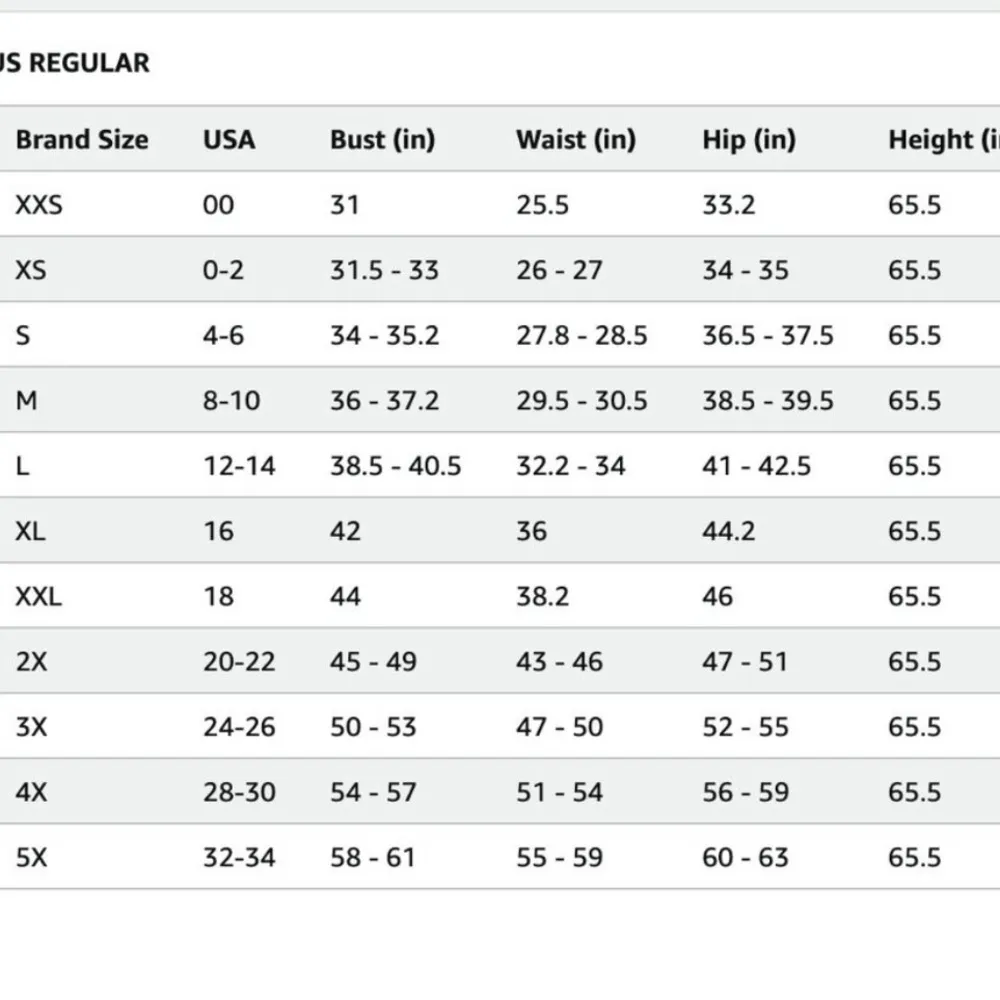Click the XL row's 44.2 hip value
1000x1000 pixels.
(728, 531)
